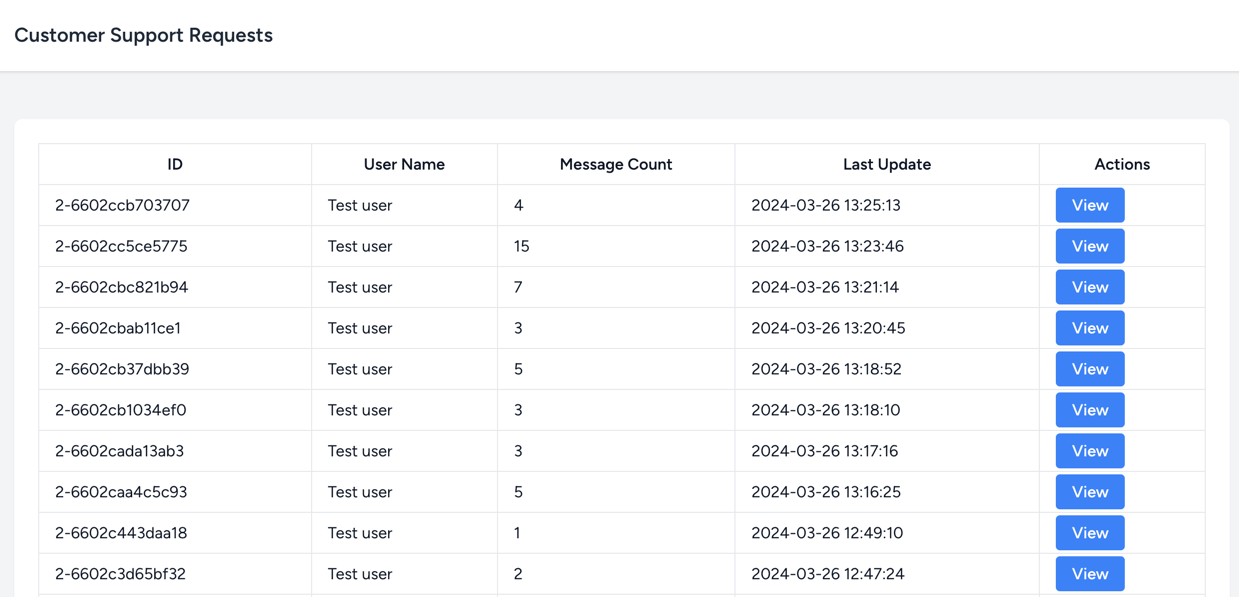Select the Actions column header

coord(1122,164)
